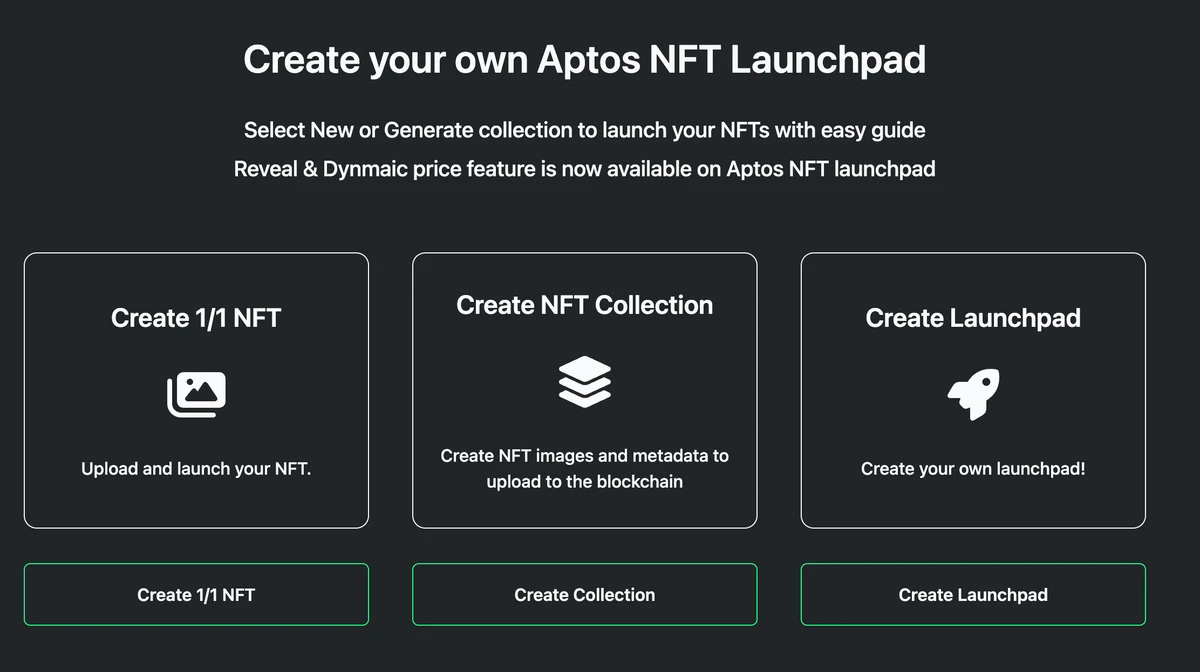Click "Upload and launch your NFT." description
The image size is (1200, 672).
pyautogui.click(x=196, y=468)
